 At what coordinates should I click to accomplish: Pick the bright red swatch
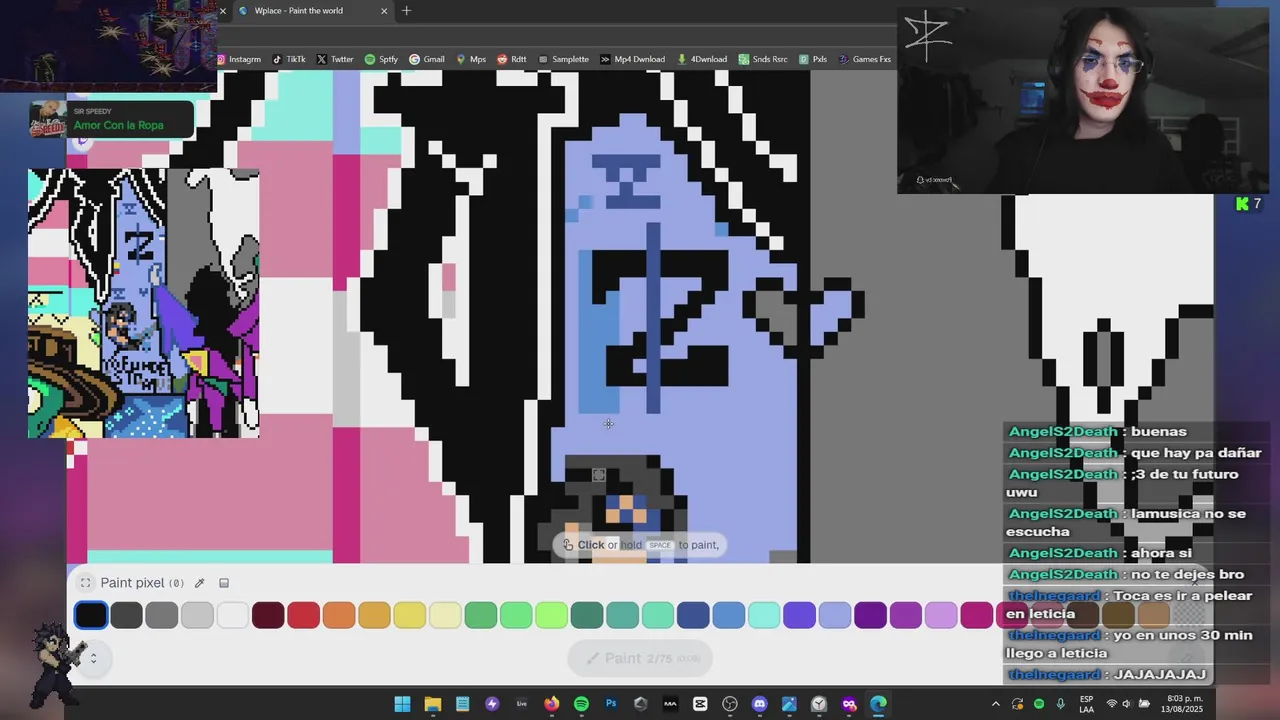303,614
